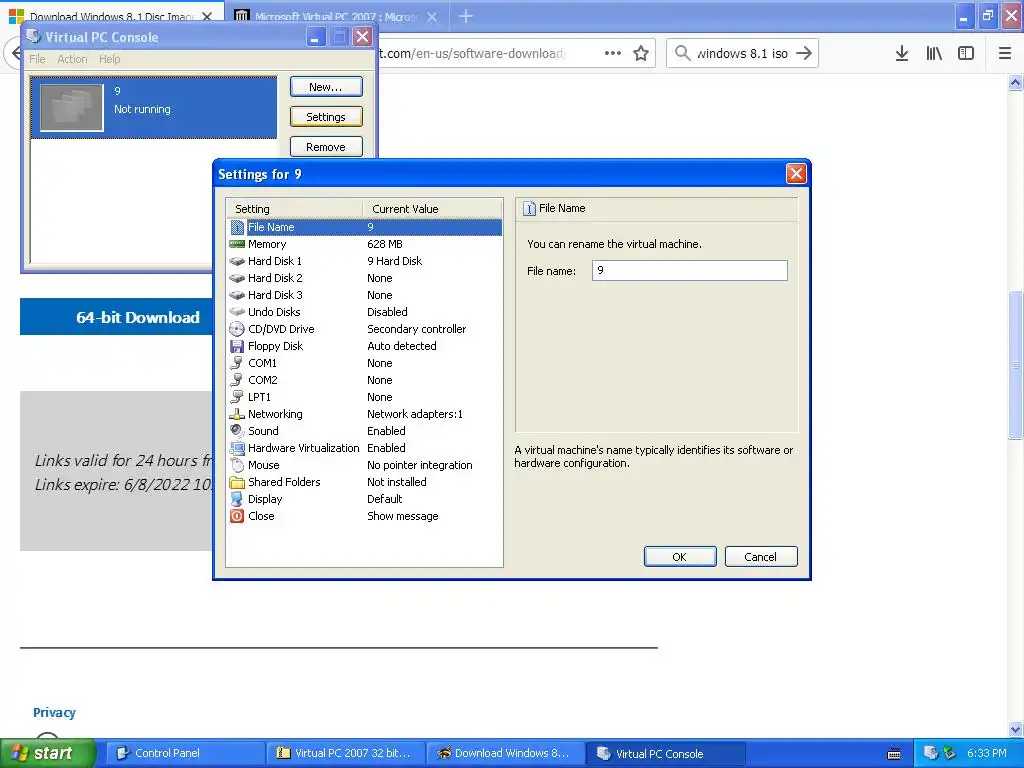
Task: Select 'Not installed' Shared Folders value
Action: pyautogui.click(x=396, y=482)
